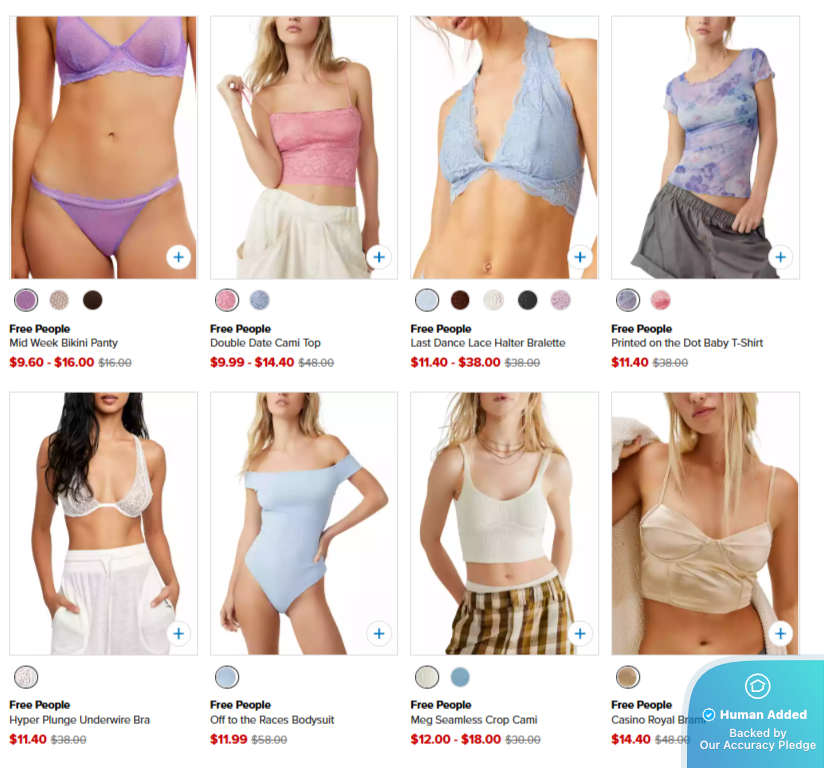The width and height of the screenshot is (824, 768).
Task: Open Off to the Races Bodysuit link
Action: (x=272, y=720)
